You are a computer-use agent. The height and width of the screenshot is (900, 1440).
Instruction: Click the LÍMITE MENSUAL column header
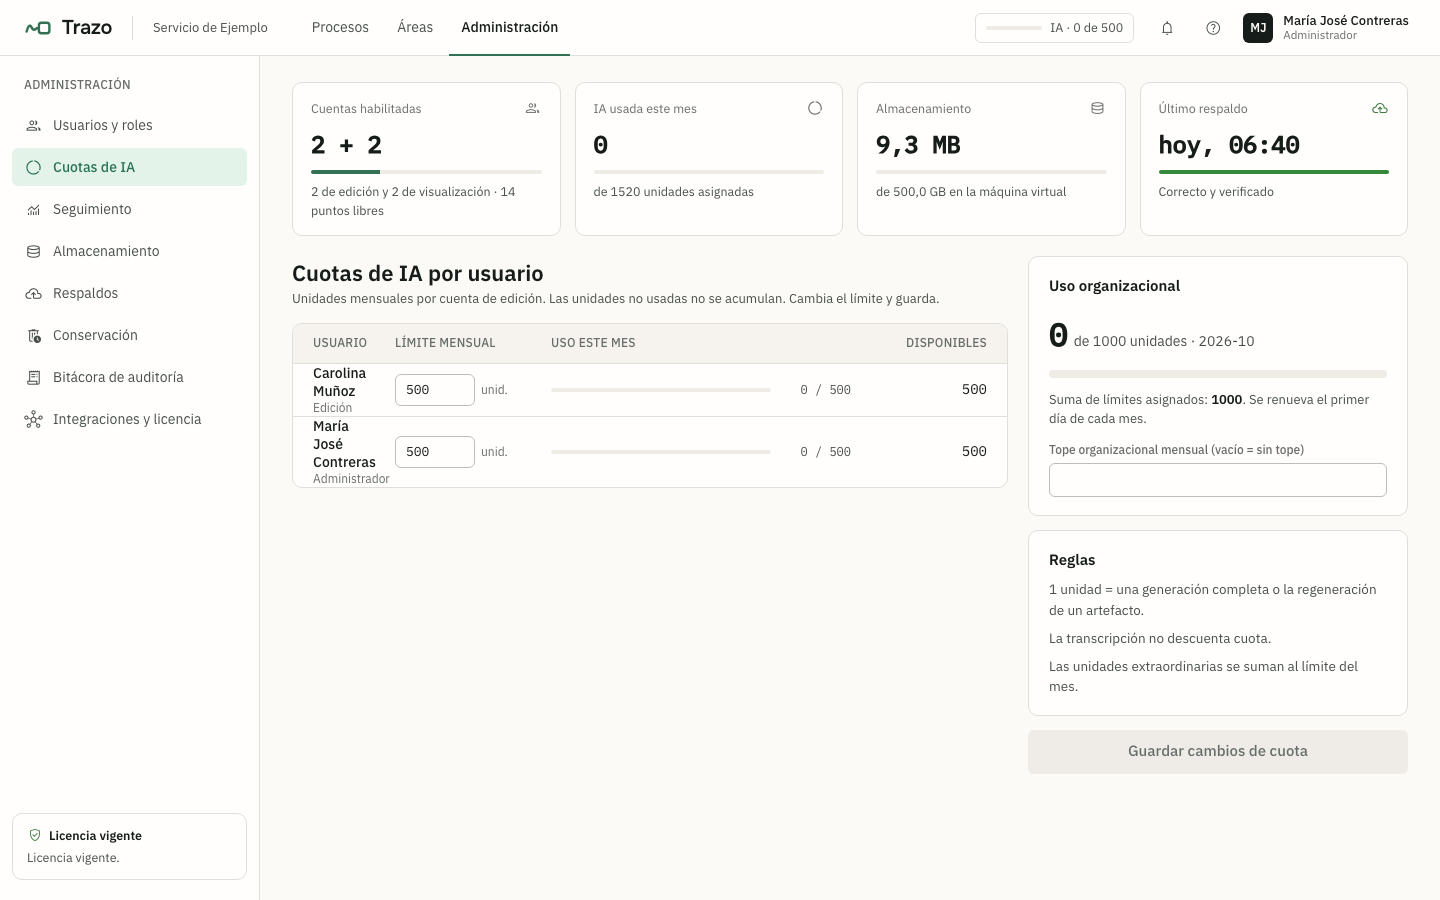tap(445, 343)
